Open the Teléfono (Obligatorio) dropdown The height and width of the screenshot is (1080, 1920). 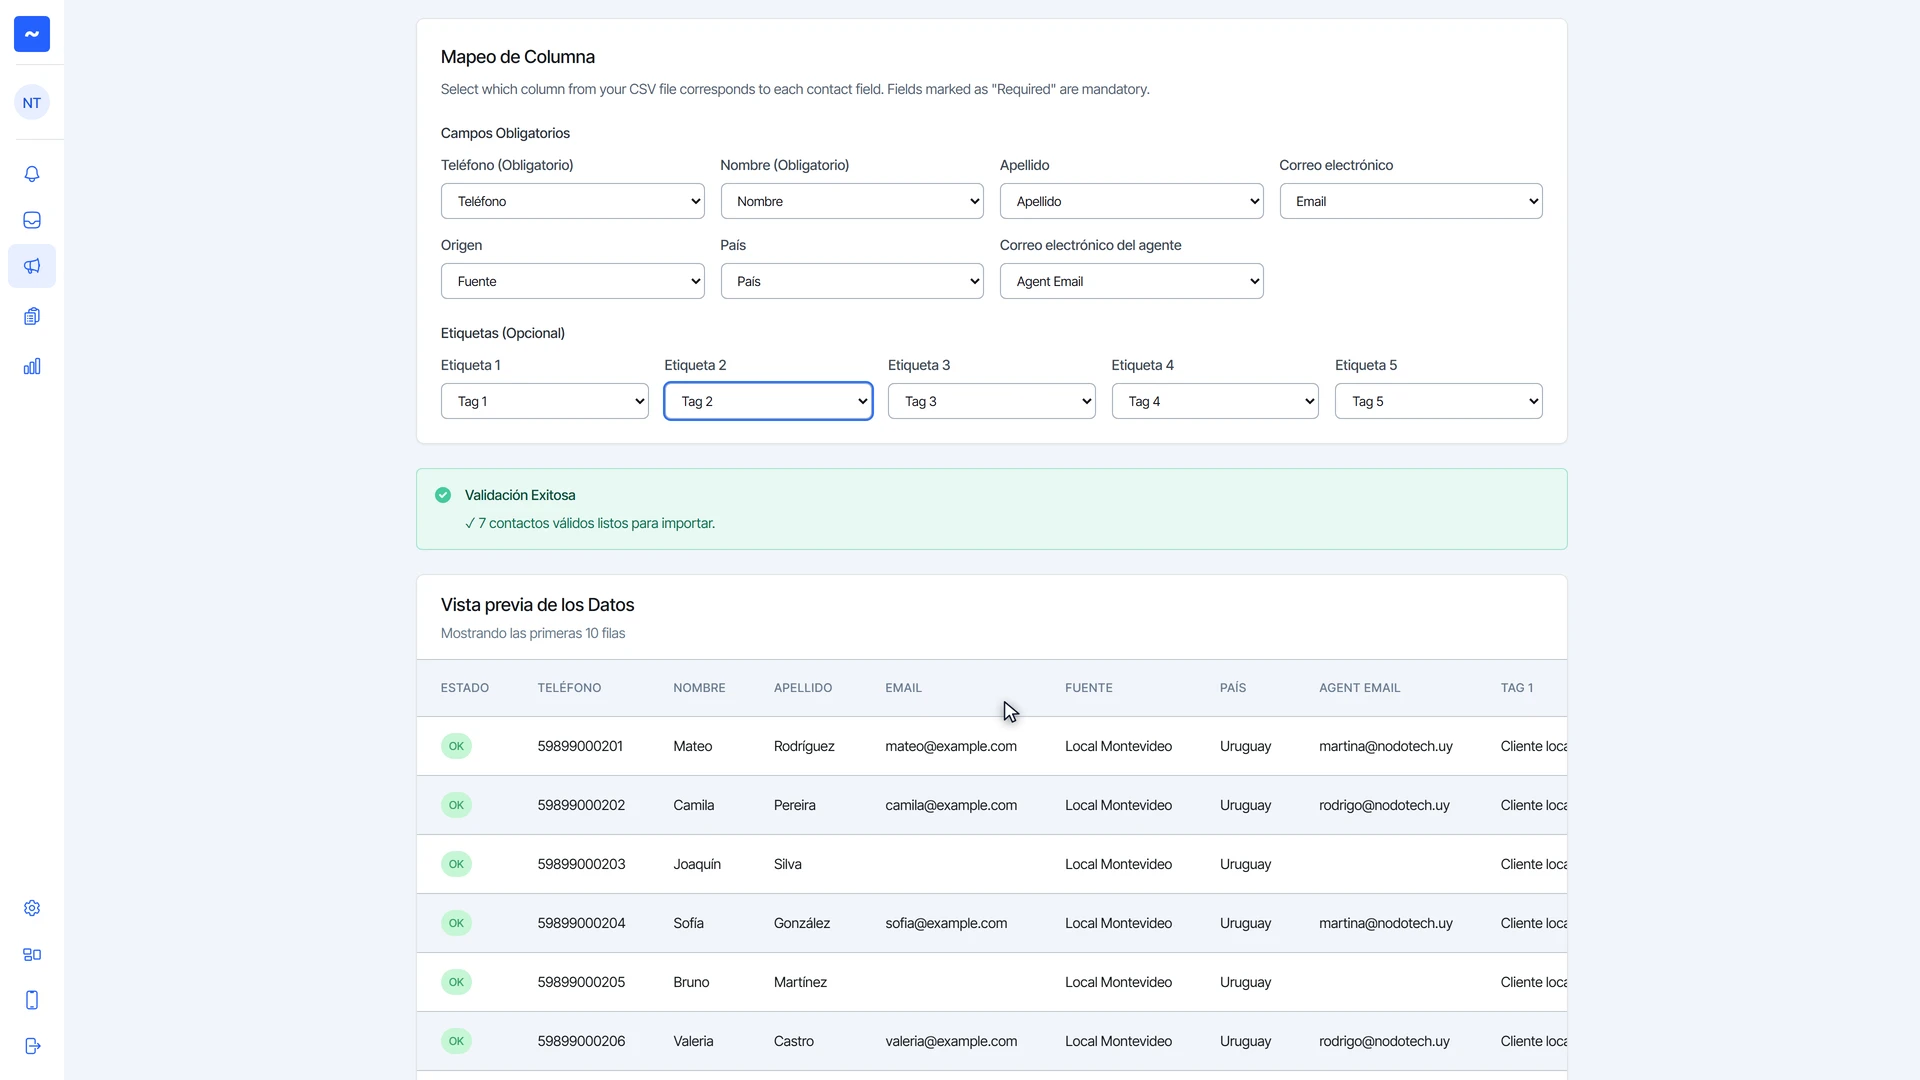pyautogui.click(x=572, y=201)
